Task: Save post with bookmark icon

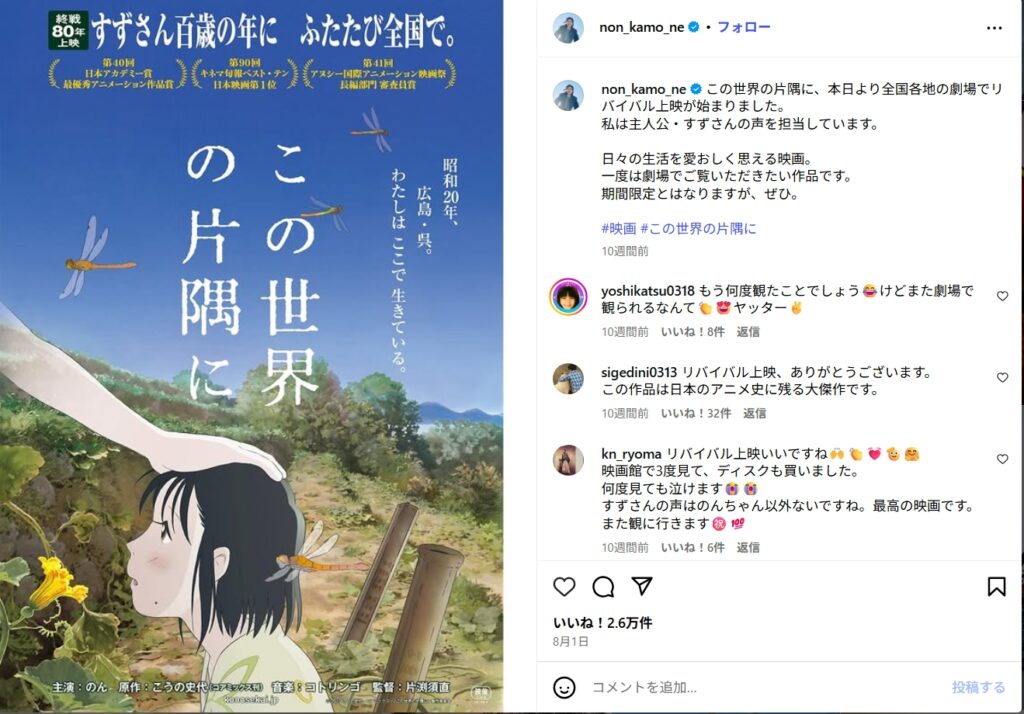Action: coord(996,587)
